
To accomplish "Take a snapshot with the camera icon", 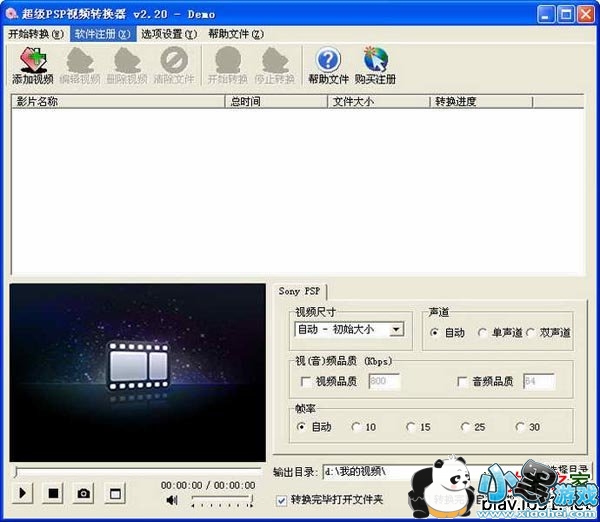I will 84,493.
